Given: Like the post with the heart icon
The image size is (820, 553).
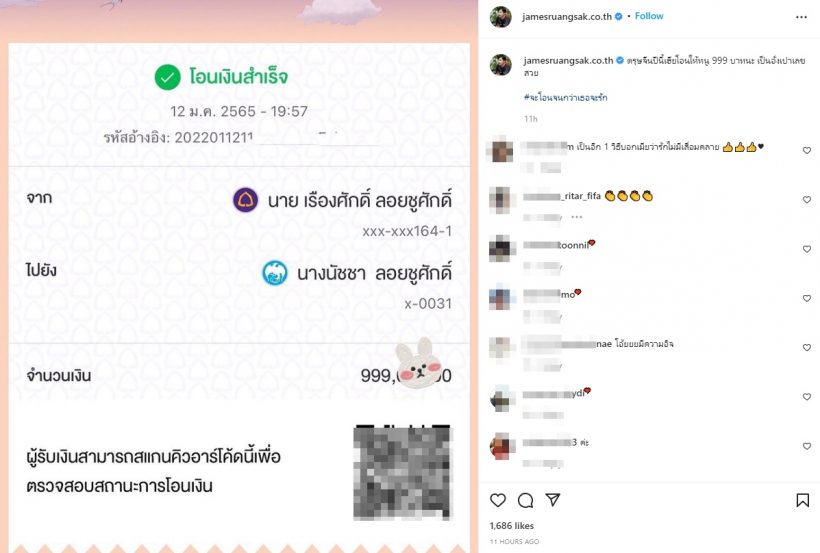Looking at the screenshot, I should point(498,500).
